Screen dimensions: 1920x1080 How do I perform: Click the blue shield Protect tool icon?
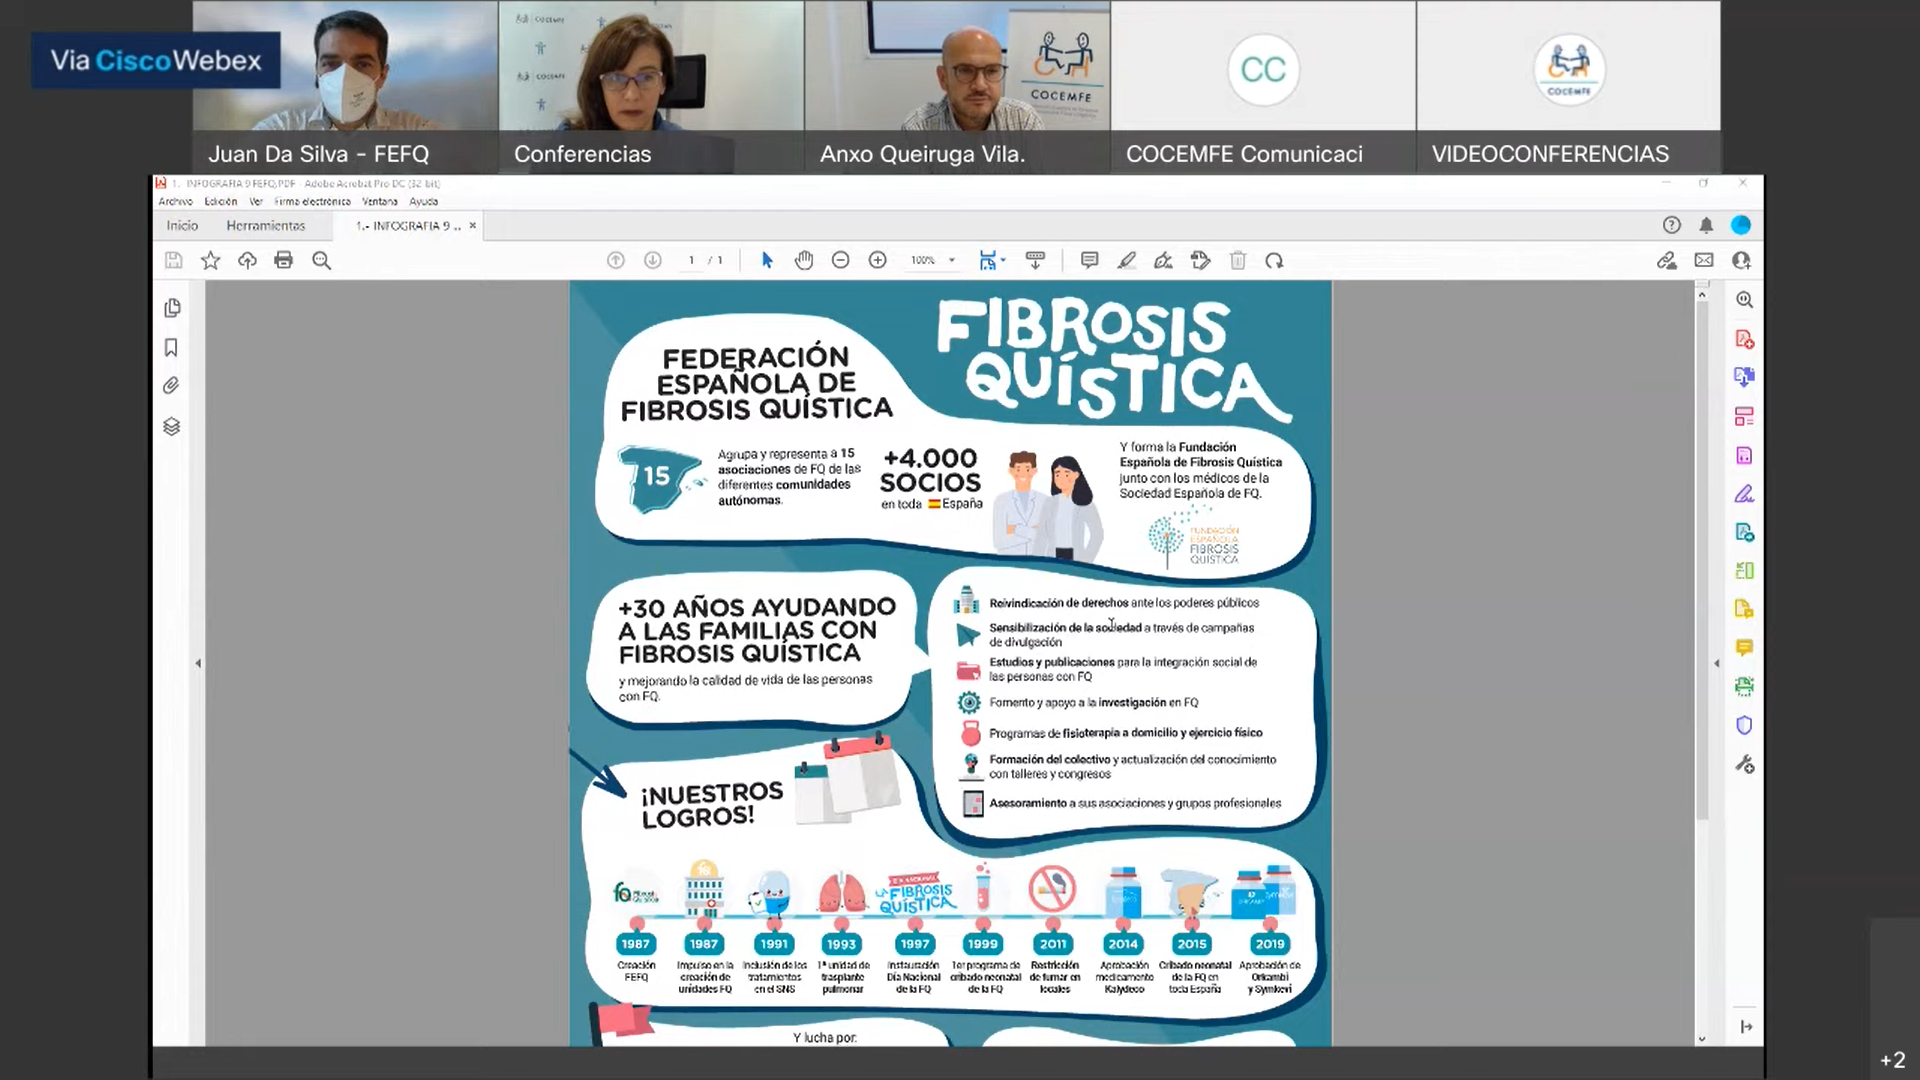(x=1745, y=725)
